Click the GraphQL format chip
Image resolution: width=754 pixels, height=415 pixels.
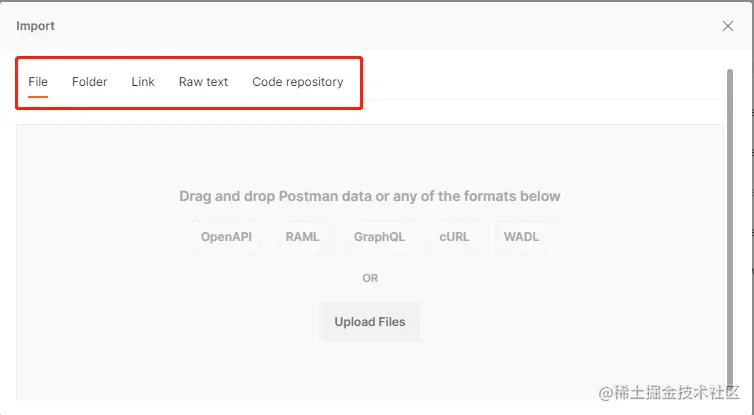[x=379, y=237]
